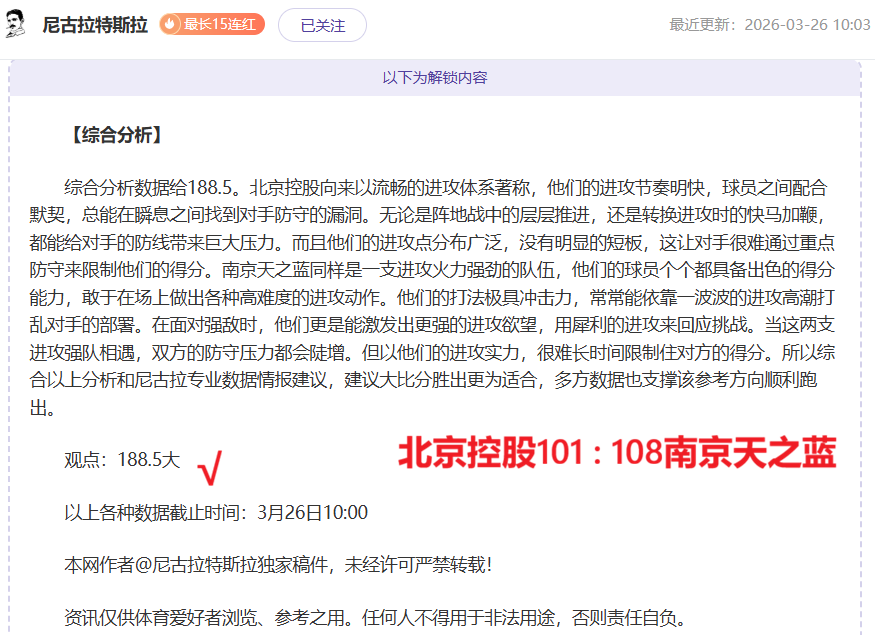The width and height of the screenshot is (875, 635).
Task: Click the unlocked content panel area
Action: click(x=437, y=350)
